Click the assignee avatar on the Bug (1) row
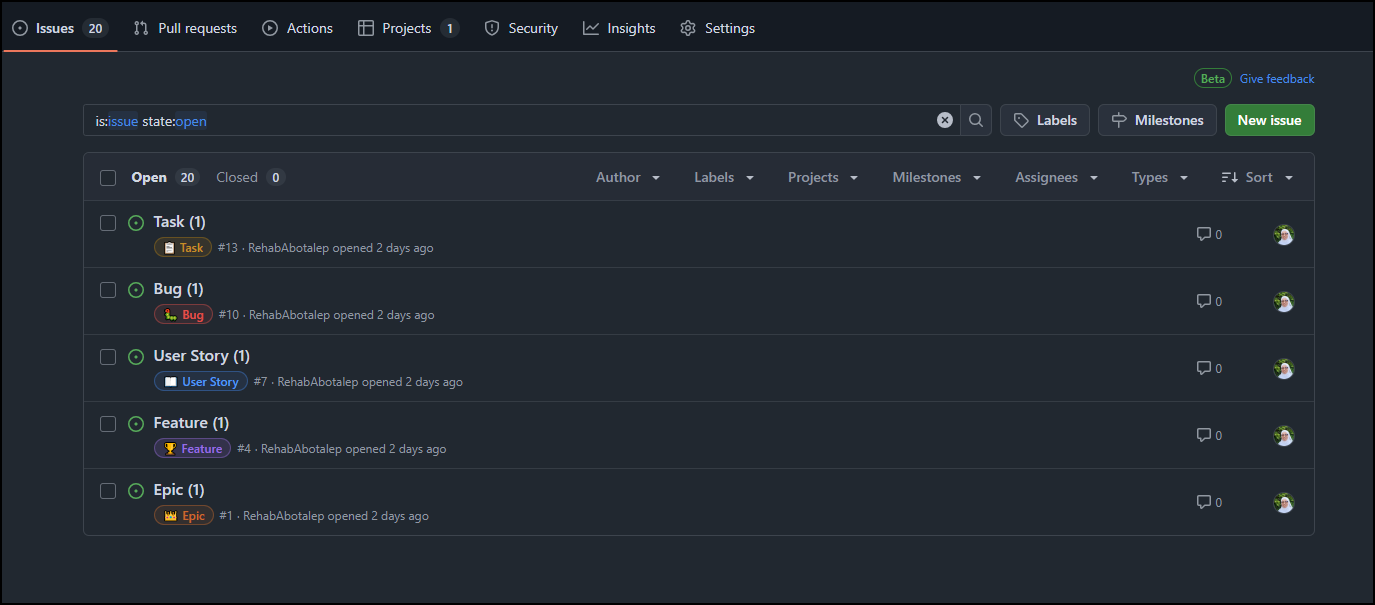 point(1284,301)
